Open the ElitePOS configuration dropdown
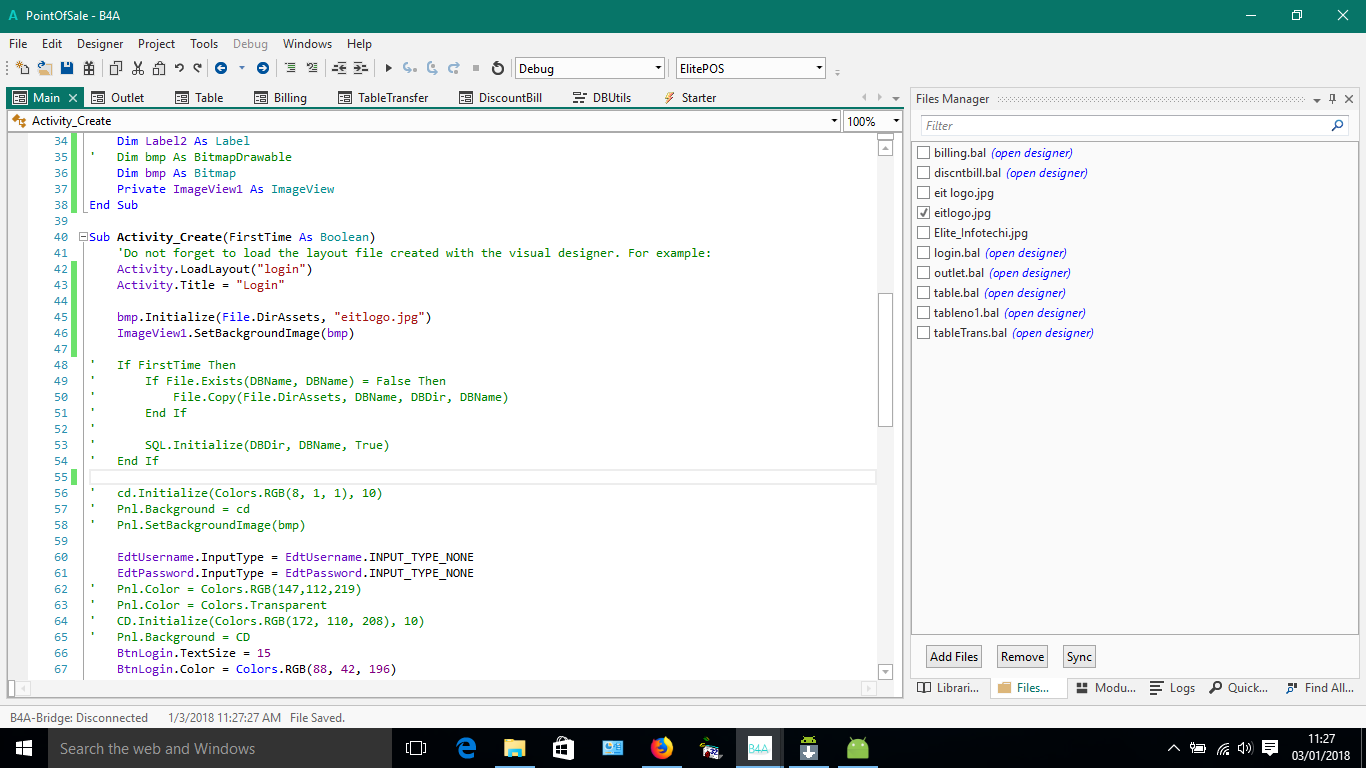 tap(819, 68)
